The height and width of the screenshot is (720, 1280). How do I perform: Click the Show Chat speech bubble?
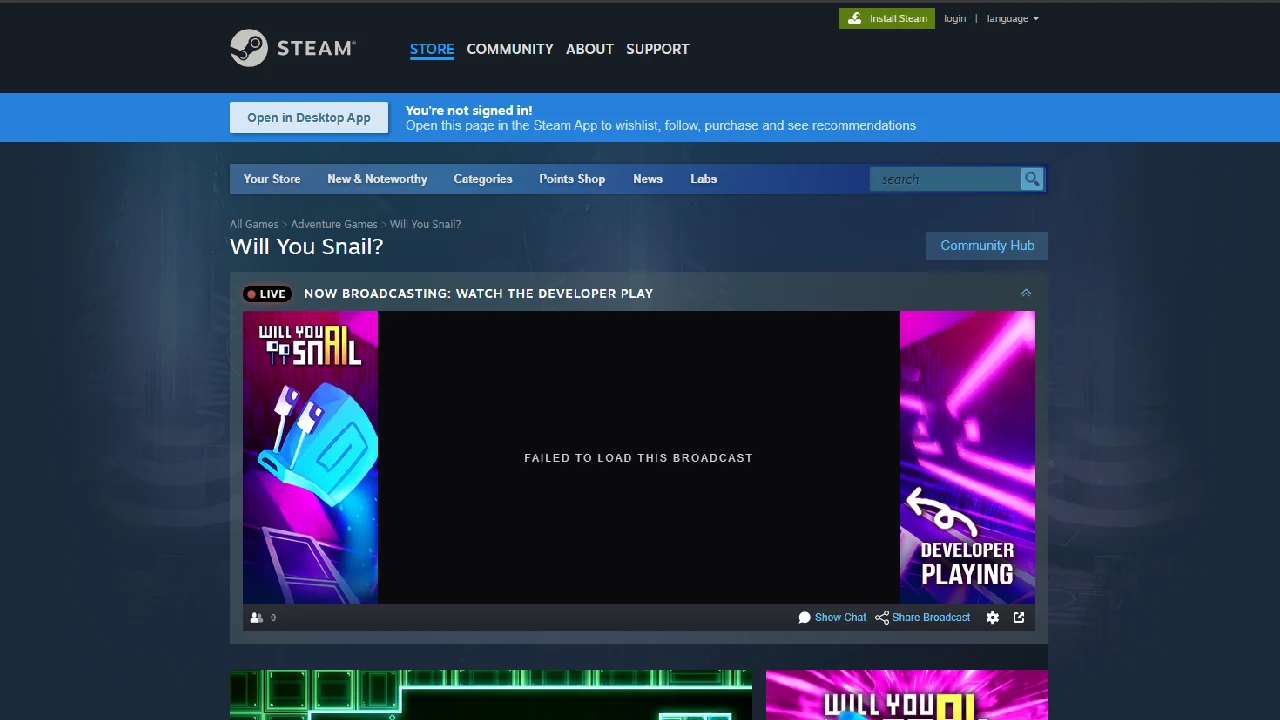(804, 618)
